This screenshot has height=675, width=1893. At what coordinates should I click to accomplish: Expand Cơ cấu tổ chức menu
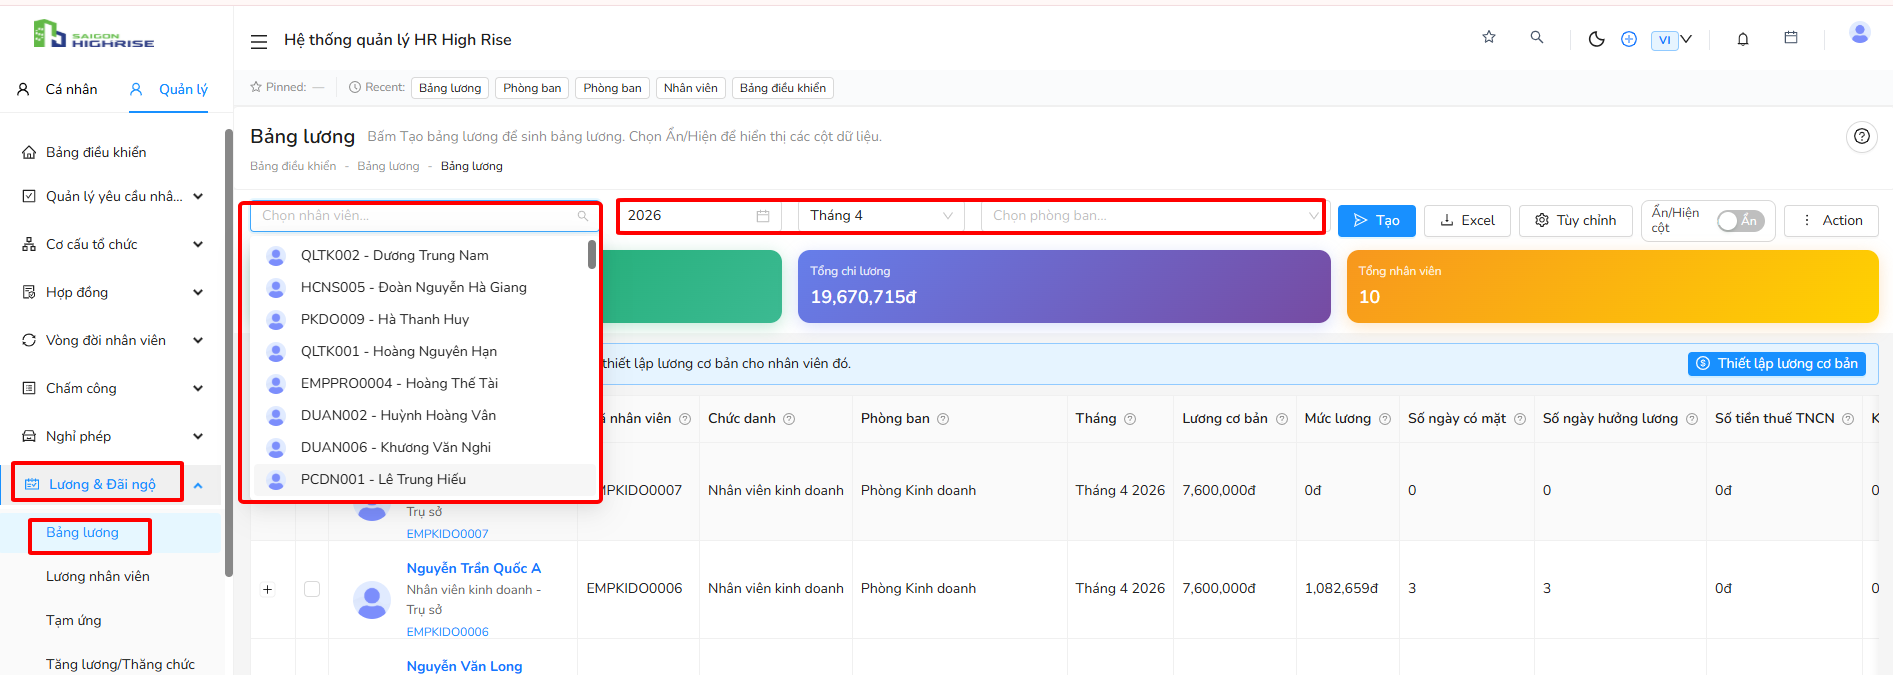(113, 244)
